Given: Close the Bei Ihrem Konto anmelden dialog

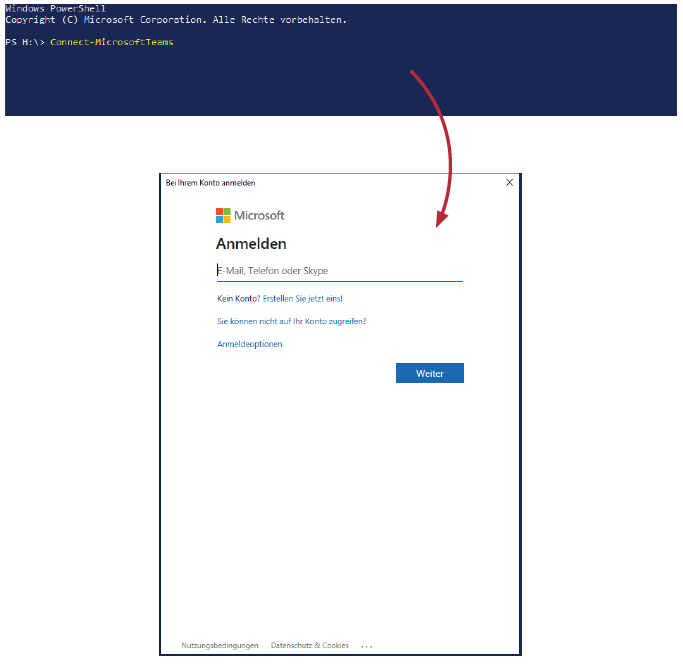Looking at the screenshot, I should 509,183.
